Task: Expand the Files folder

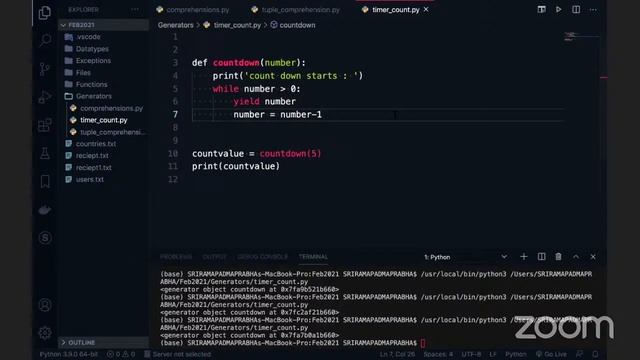Action: tap(83, 73)
